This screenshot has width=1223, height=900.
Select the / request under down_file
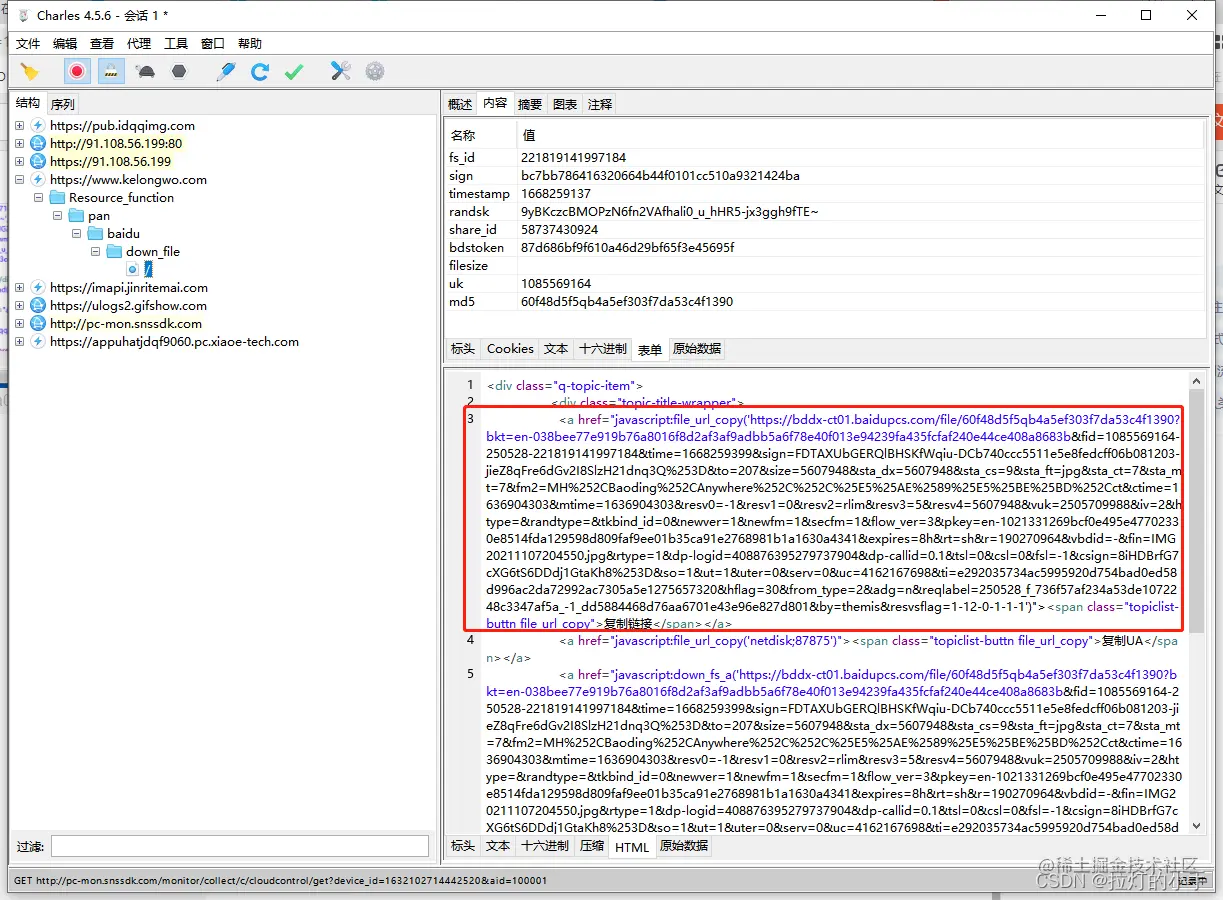coord(148,270)
